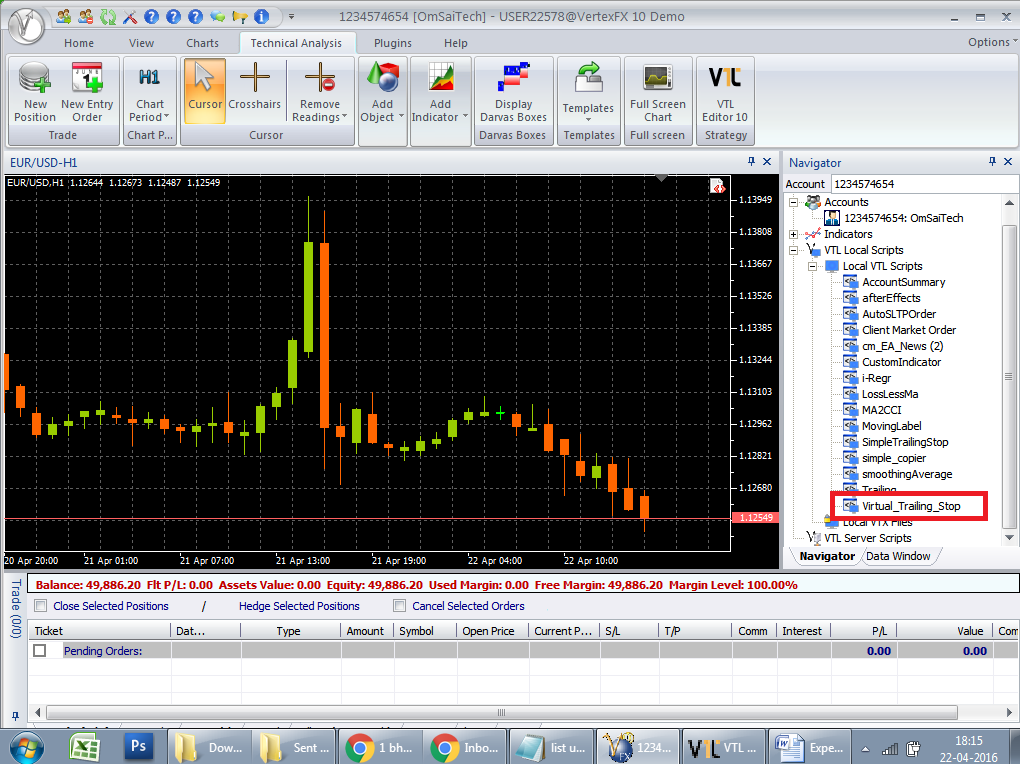Viewport: 1020px width, 764px height.
Task: Click Hedge Selected Positions
Action: 299,606
